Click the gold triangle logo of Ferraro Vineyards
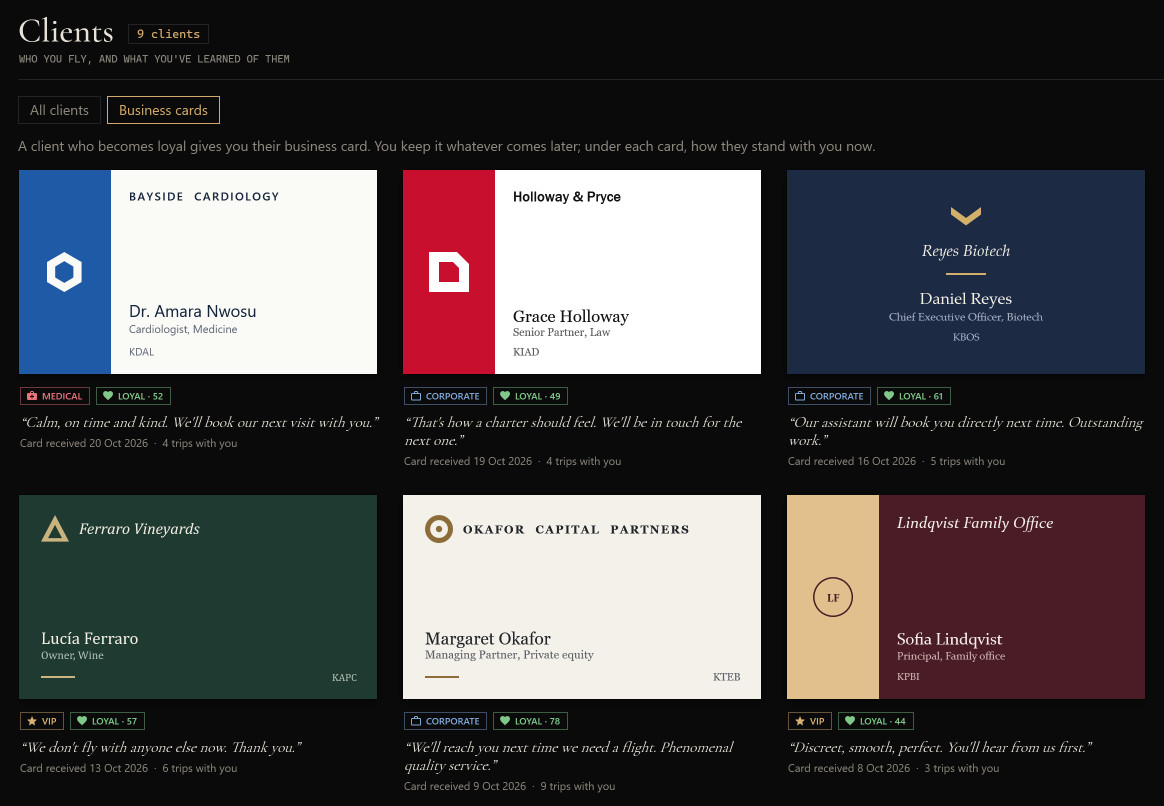The height and width of the screenshot is (806, 1164). coord(55,529)
